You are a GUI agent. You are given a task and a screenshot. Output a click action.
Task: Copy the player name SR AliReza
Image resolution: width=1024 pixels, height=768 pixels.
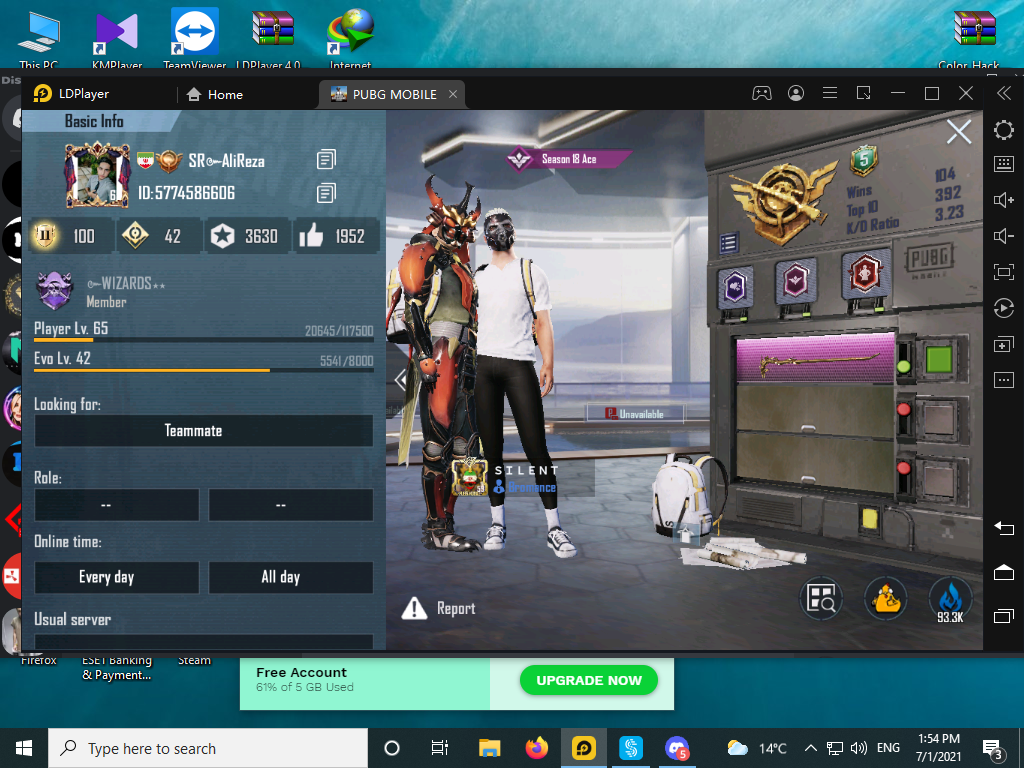point(326,159)
